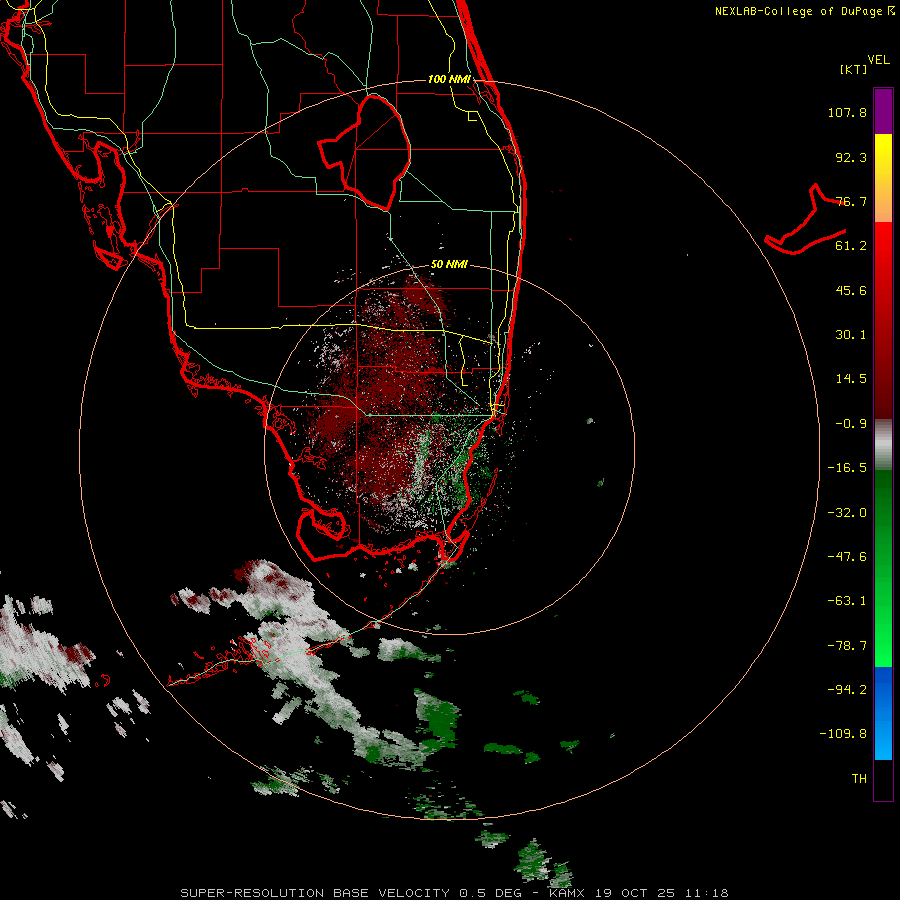Click the 50 NMI range ring label
Image resolution: width=900 pixels, height=900 pixels.
tap(449, 265)
